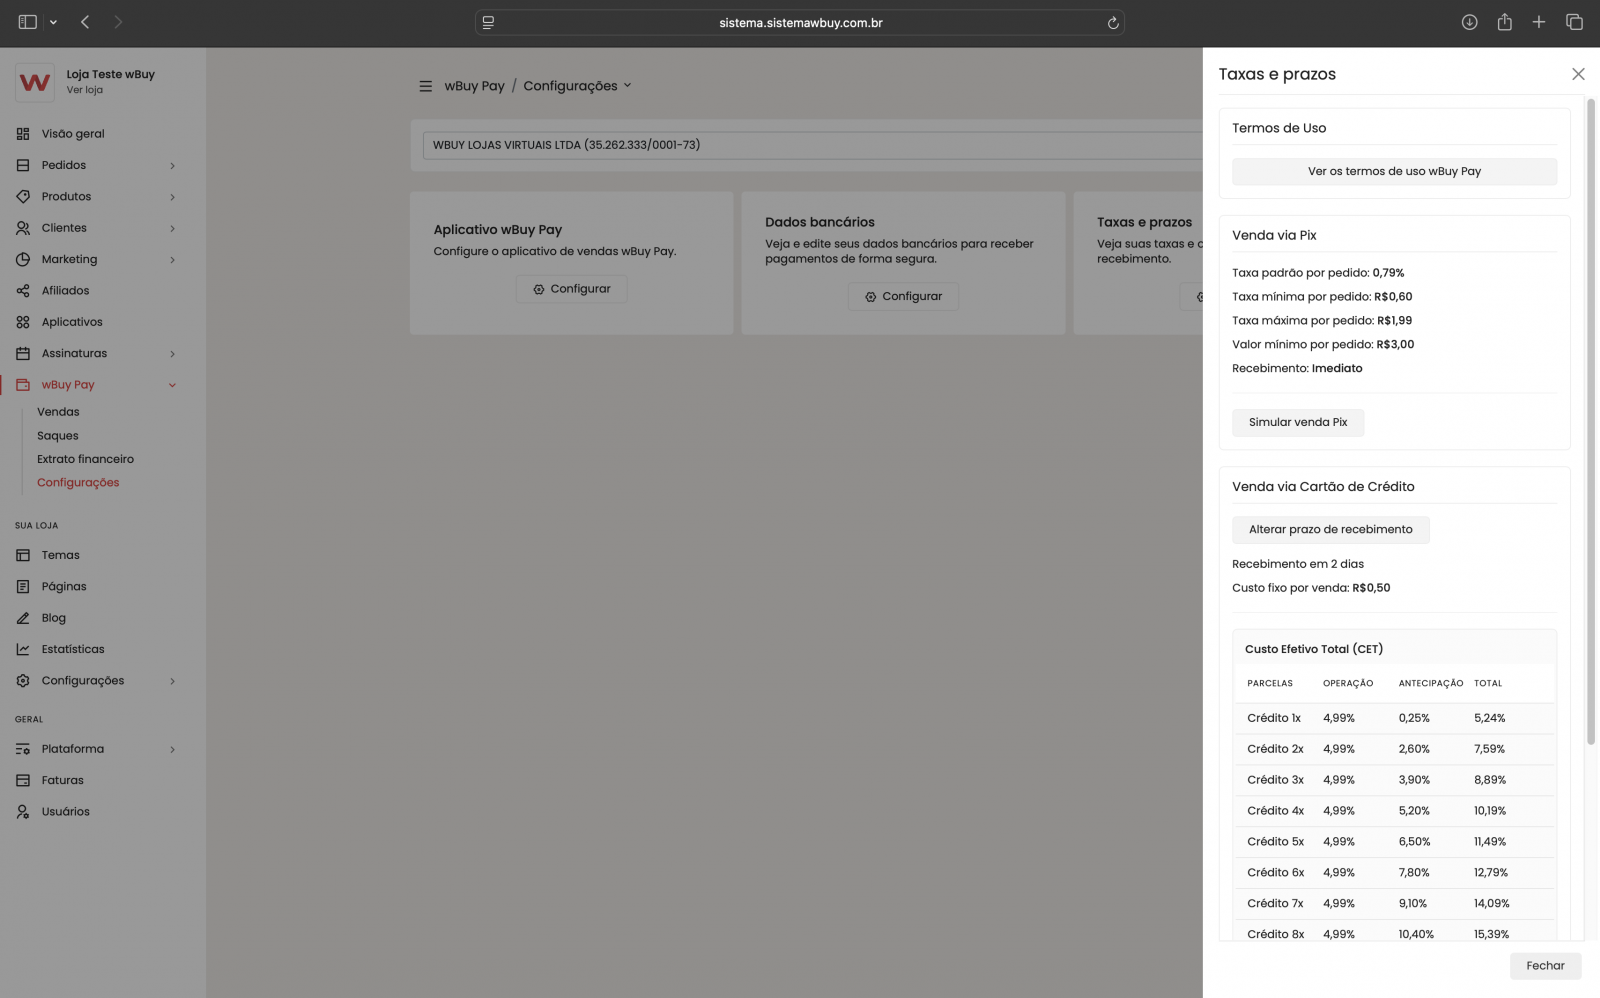Click the Visão geral dashboard icon
The height and width of the screenshot is (998, 1600).
(23, 134)
